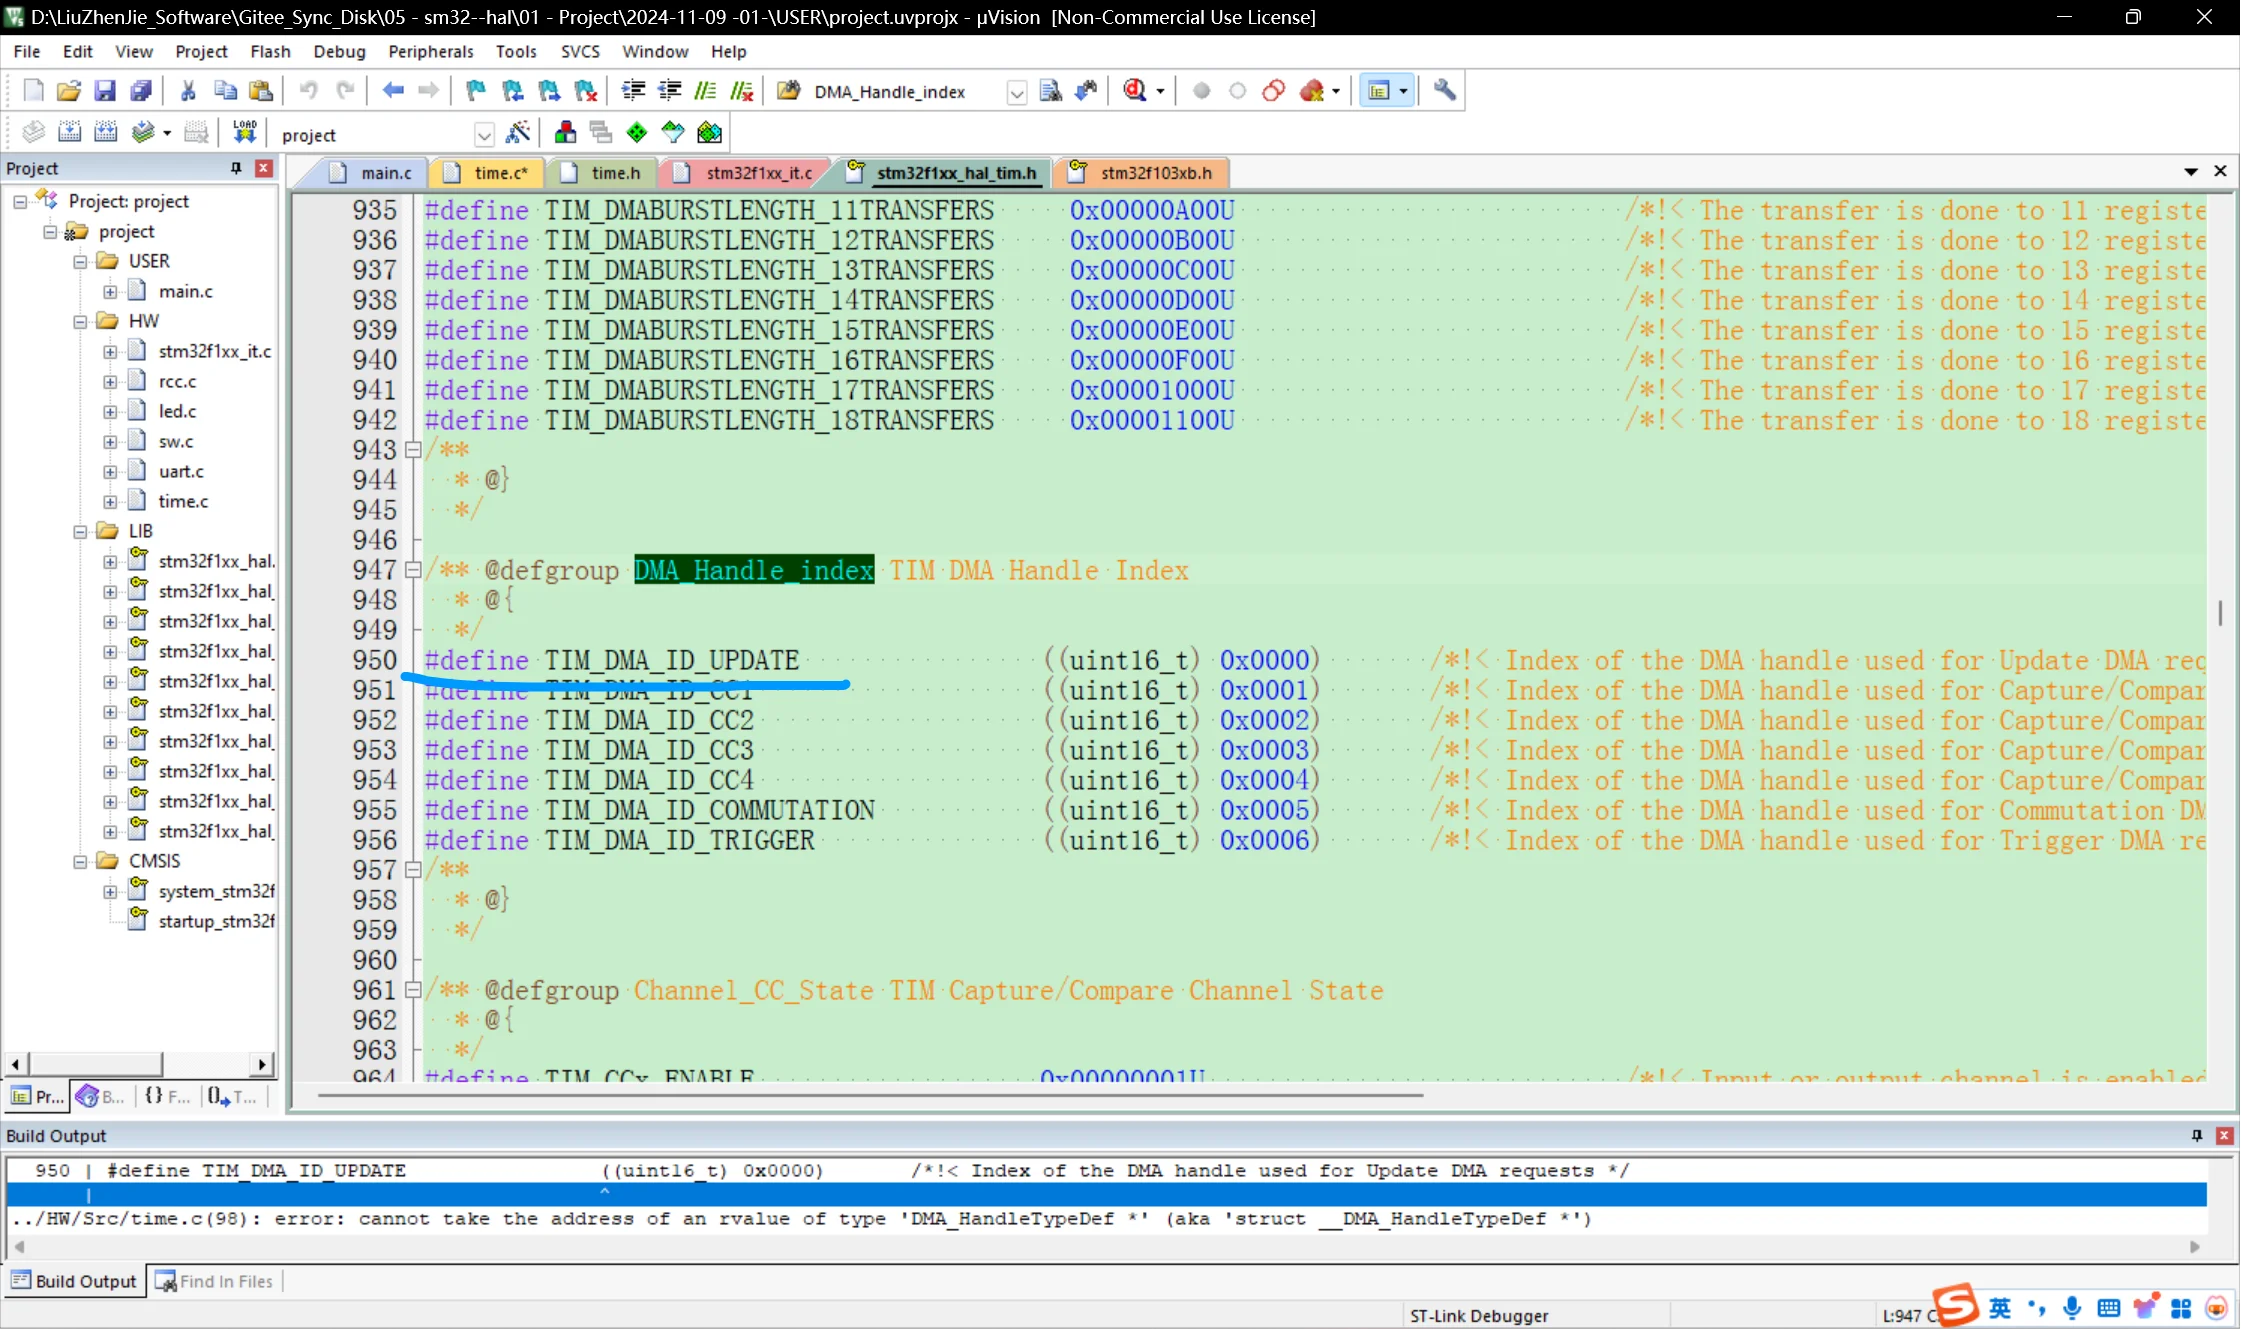2241x1329 pixels.
Task: Switch to the time.c* editor tab
Action: pos(490,173)
